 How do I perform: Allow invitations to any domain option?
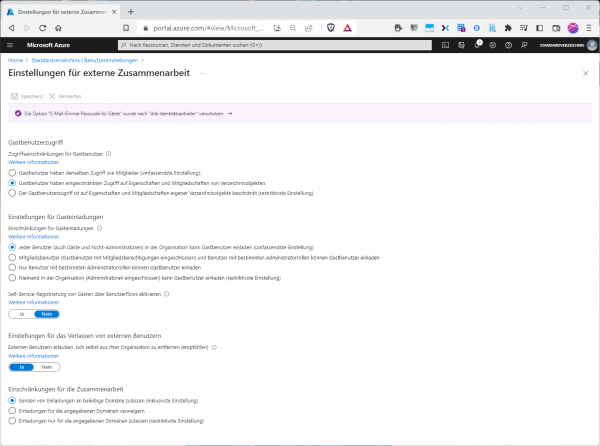(x=12, y=400)
